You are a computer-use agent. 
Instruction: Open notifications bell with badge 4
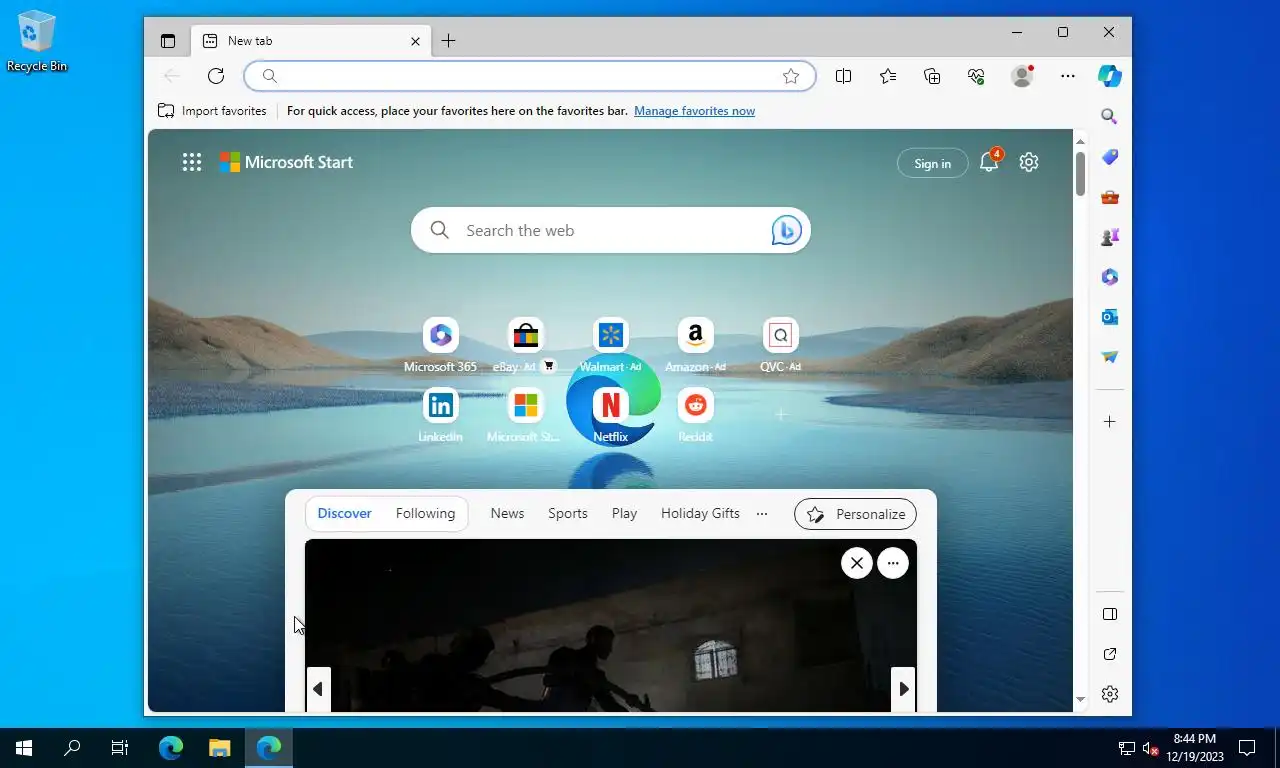[990, 161]
